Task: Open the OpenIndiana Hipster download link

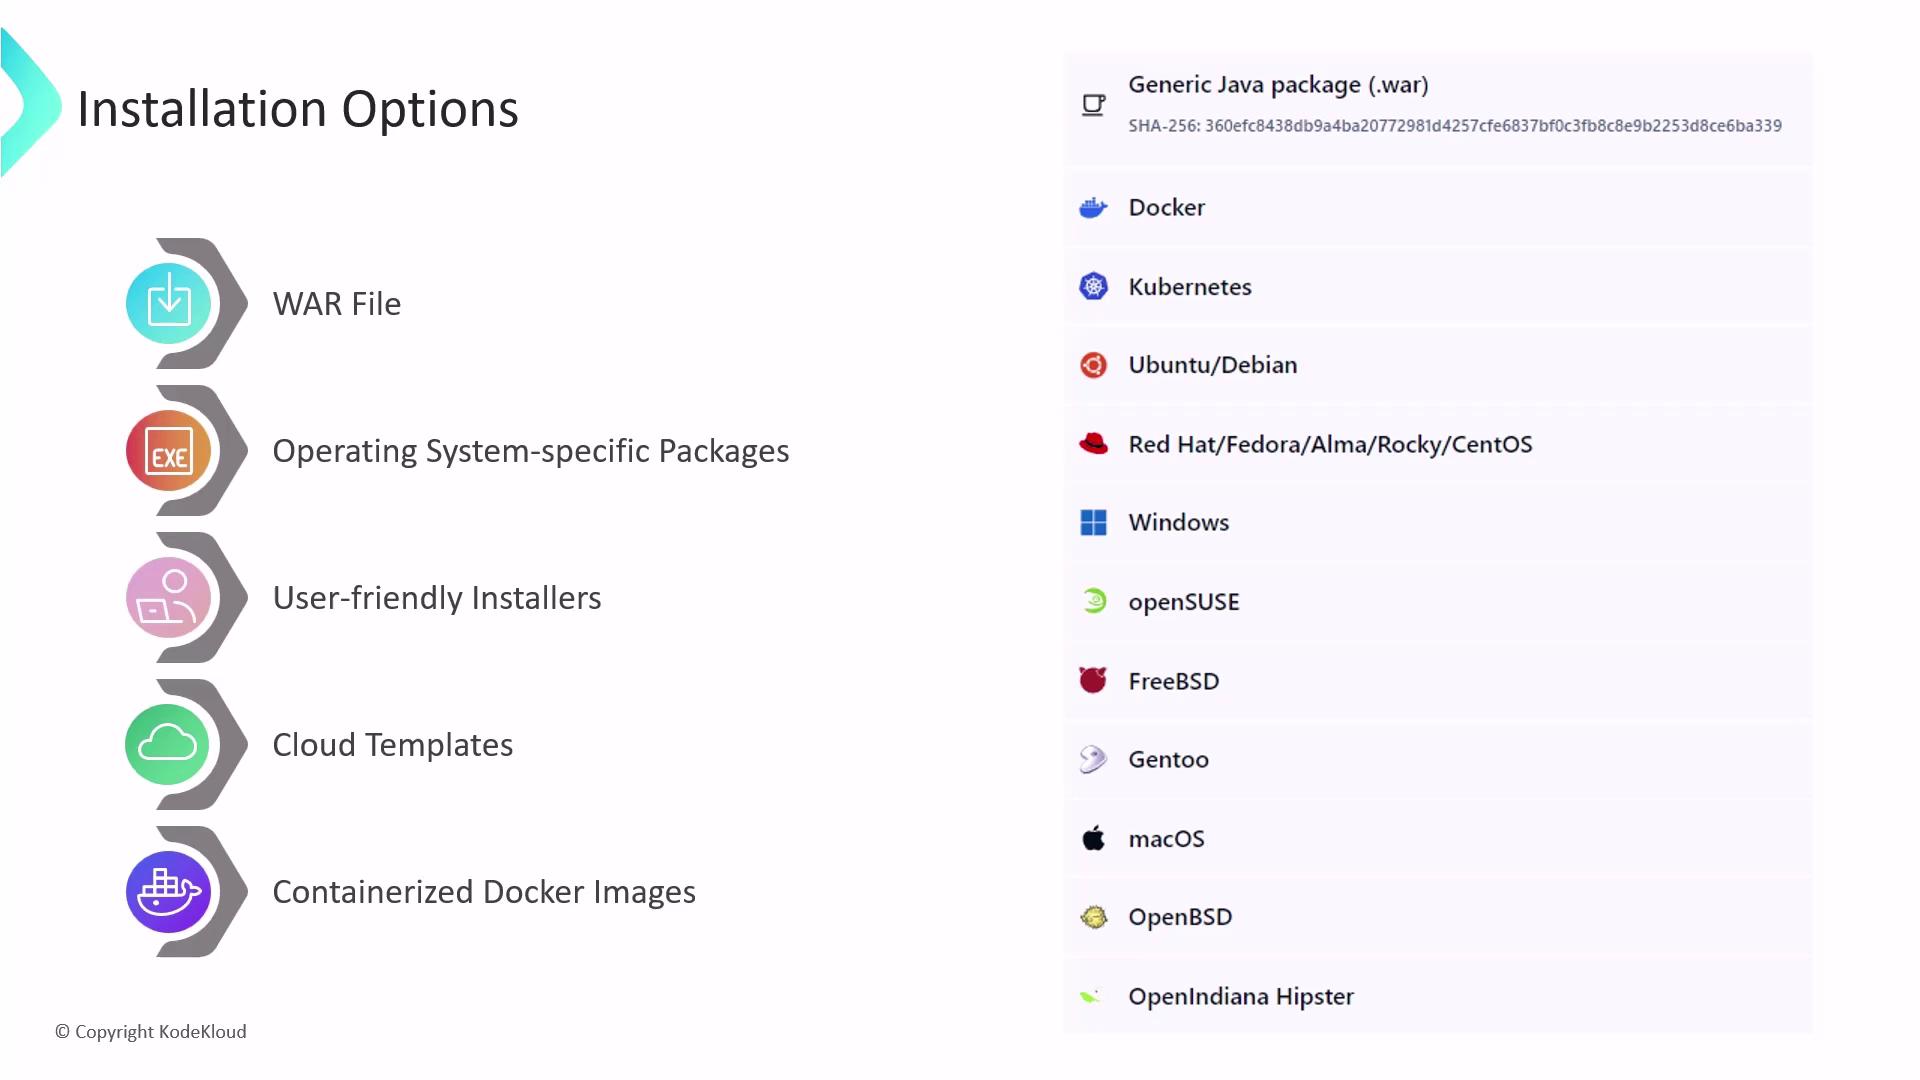Action: coord(1240,997)
